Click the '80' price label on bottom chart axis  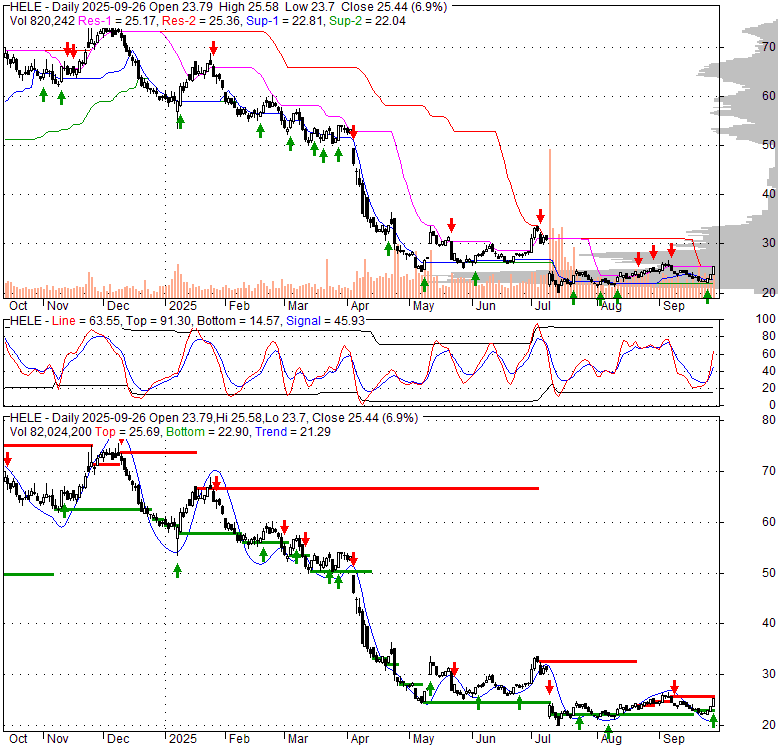pyautogui.click(x=769, y=420)
